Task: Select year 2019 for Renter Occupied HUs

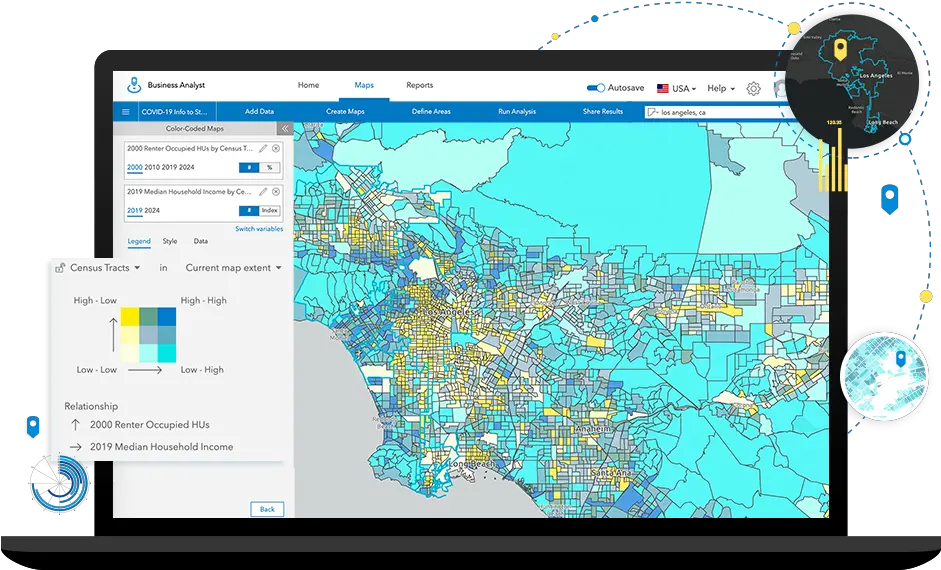Action: (x=169, y=167)
